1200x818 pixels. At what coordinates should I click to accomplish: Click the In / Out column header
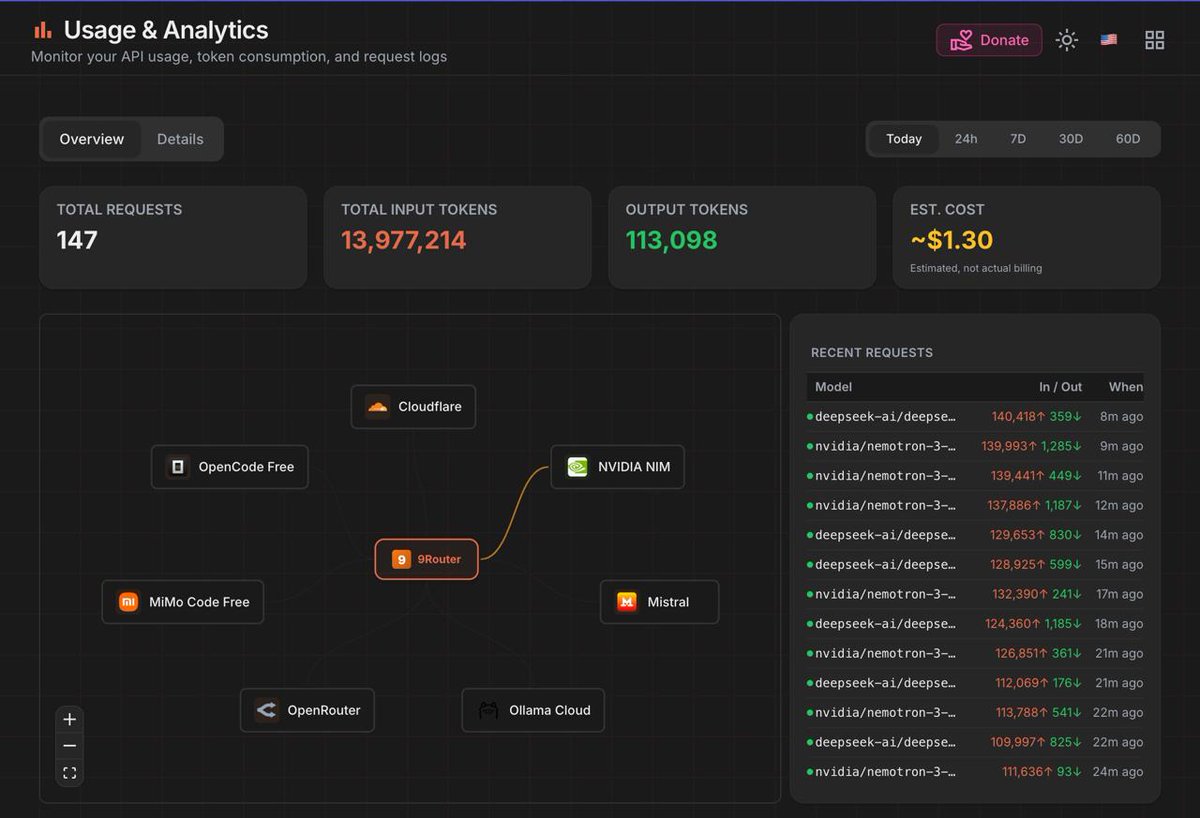pyautogui.click(x=1061, y=387)
